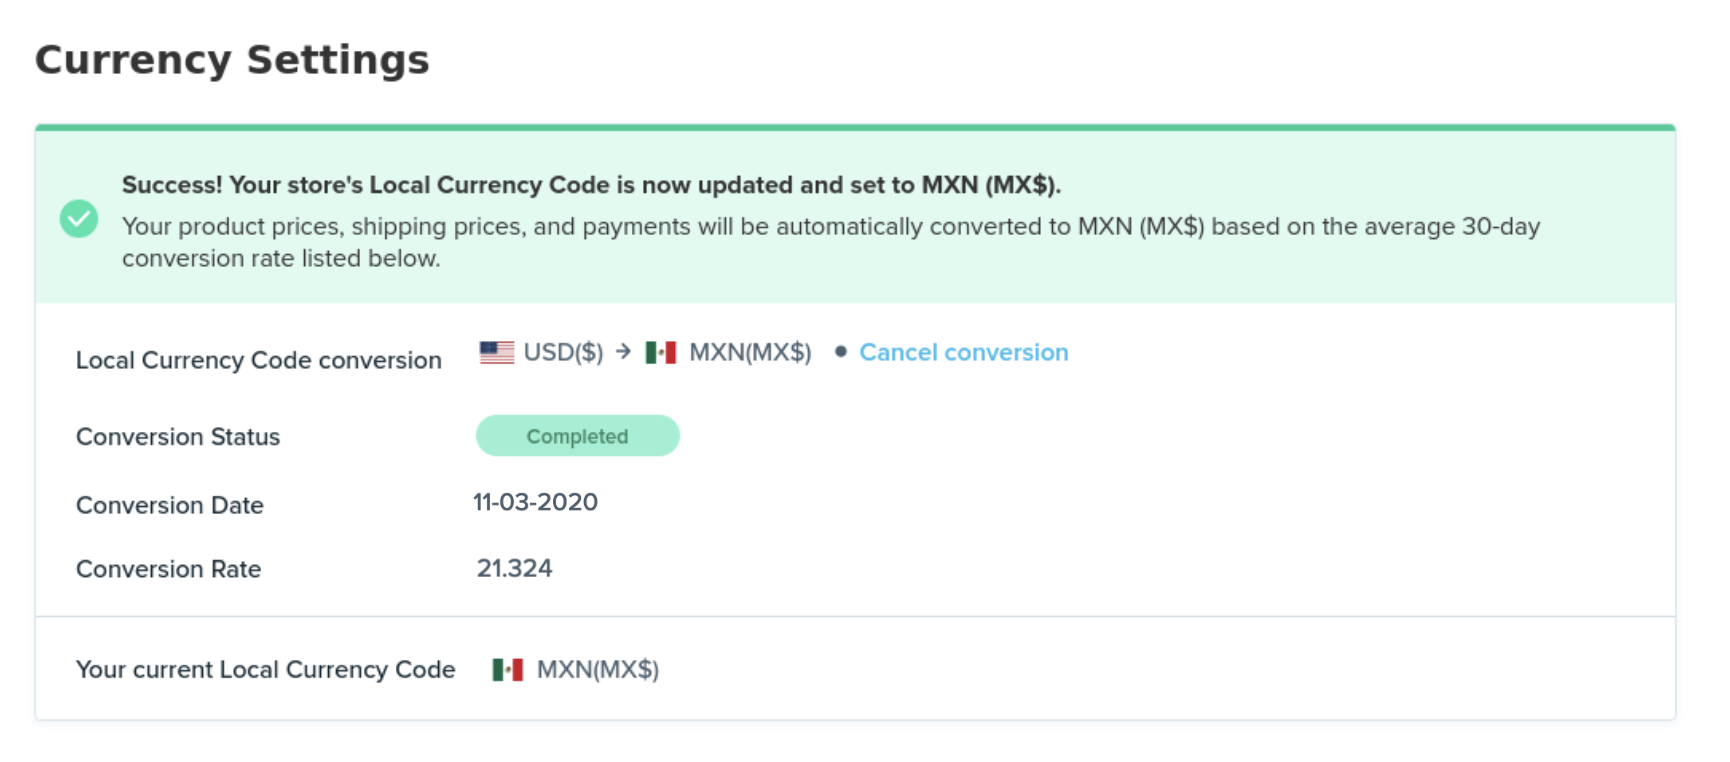This screenshot has width=1730, height=762.
Task: Click the conversion rate value 21.324
Action: (514, 568)
